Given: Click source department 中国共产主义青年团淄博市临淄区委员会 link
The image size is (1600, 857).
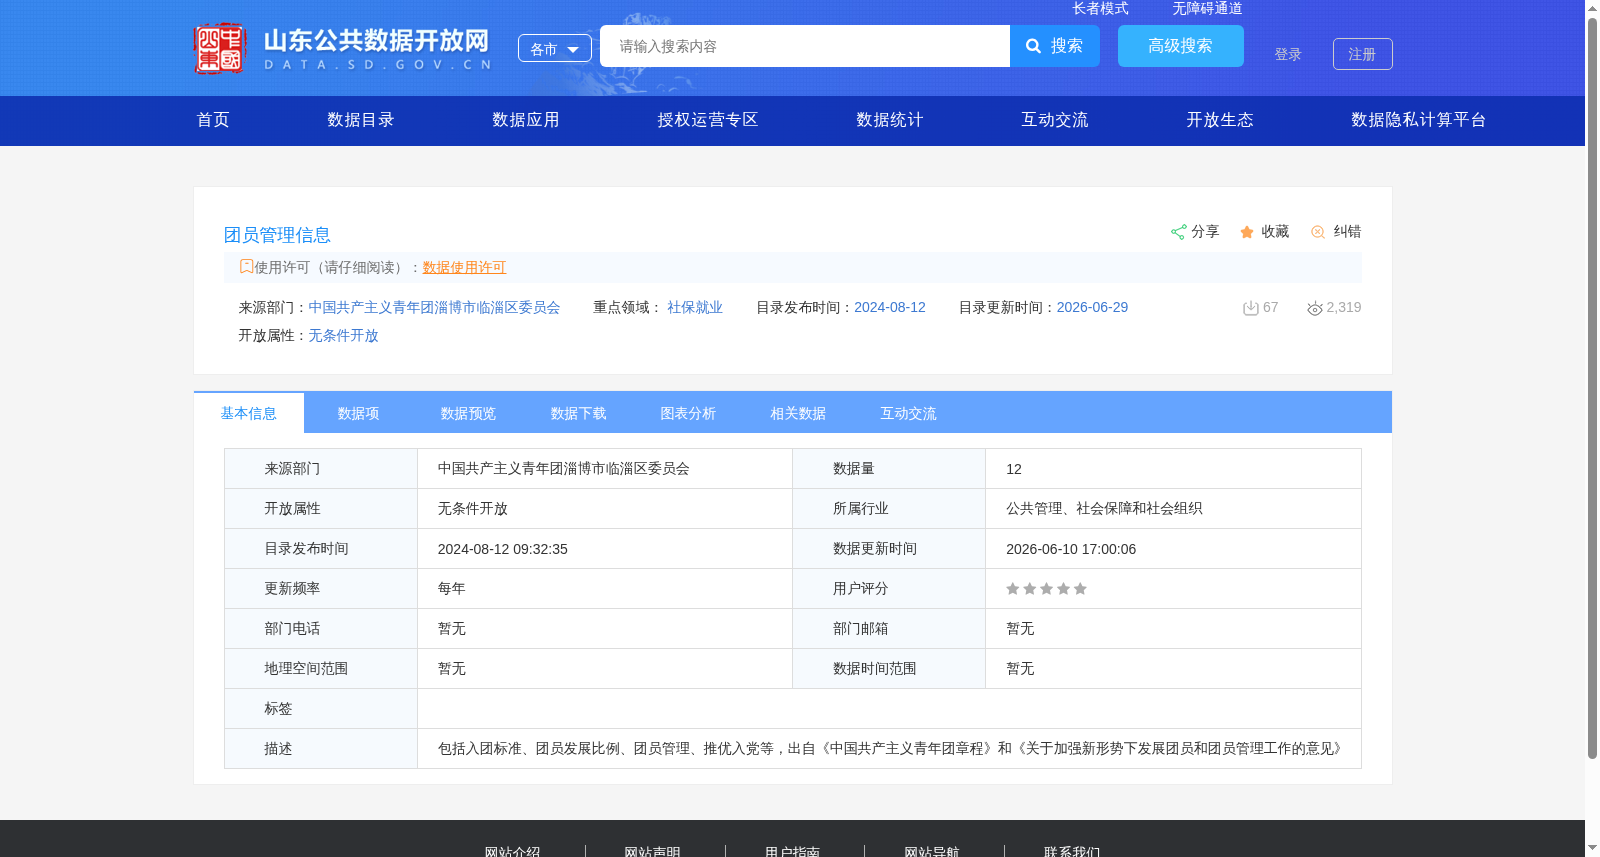Looking at the screenshot, I should [434, 307].
